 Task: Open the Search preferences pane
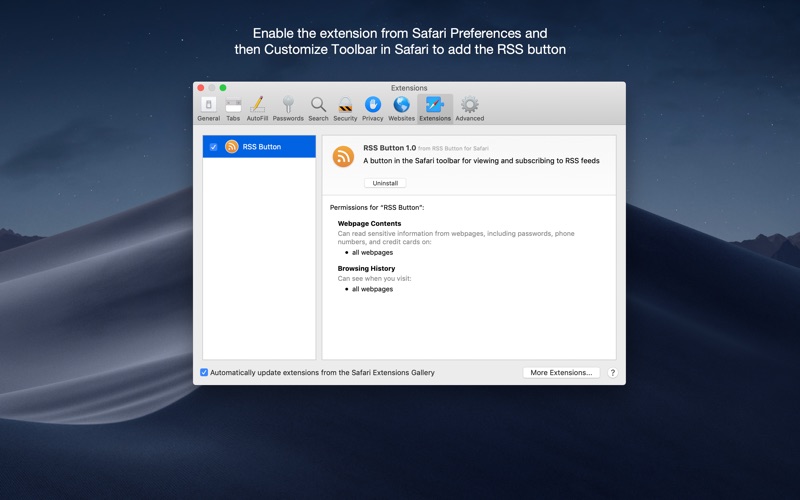[x=318, y=109]
